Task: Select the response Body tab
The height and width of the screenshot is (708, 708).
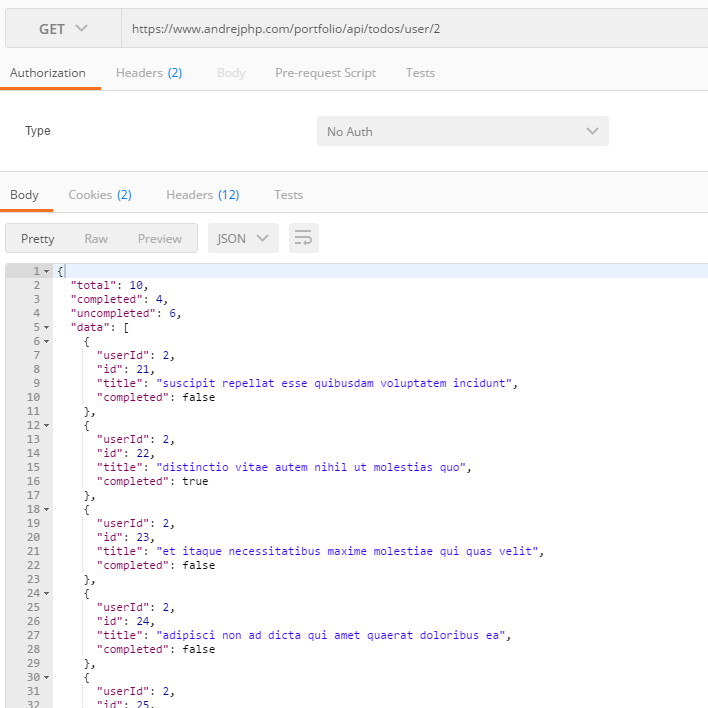Action: pyautogui.click(x=24, y=195)
